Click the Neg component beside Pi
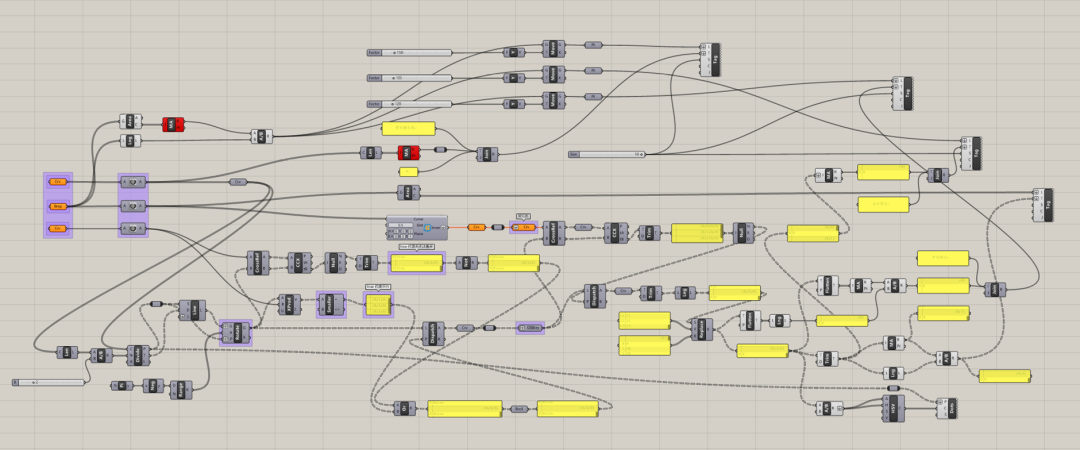The width and height of the screenshot is (1080, 450). (x=152, y=385)
